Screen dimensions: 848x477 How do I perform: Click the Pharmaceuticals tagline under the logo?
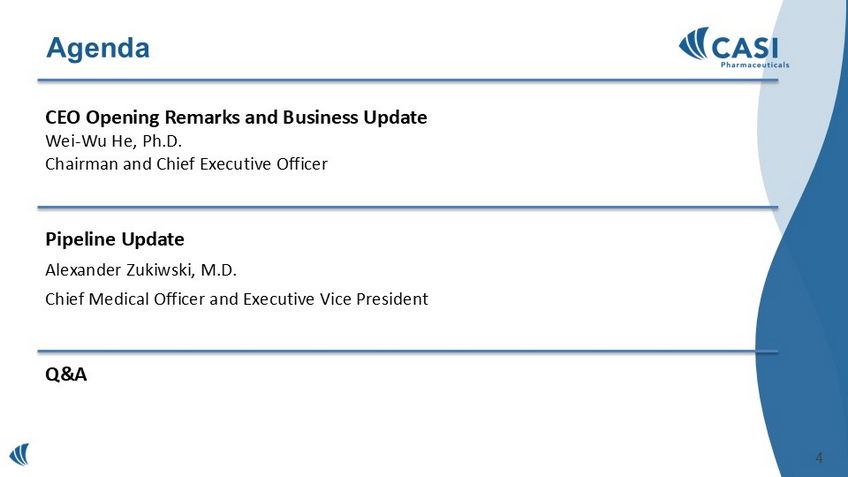point(754,65)
